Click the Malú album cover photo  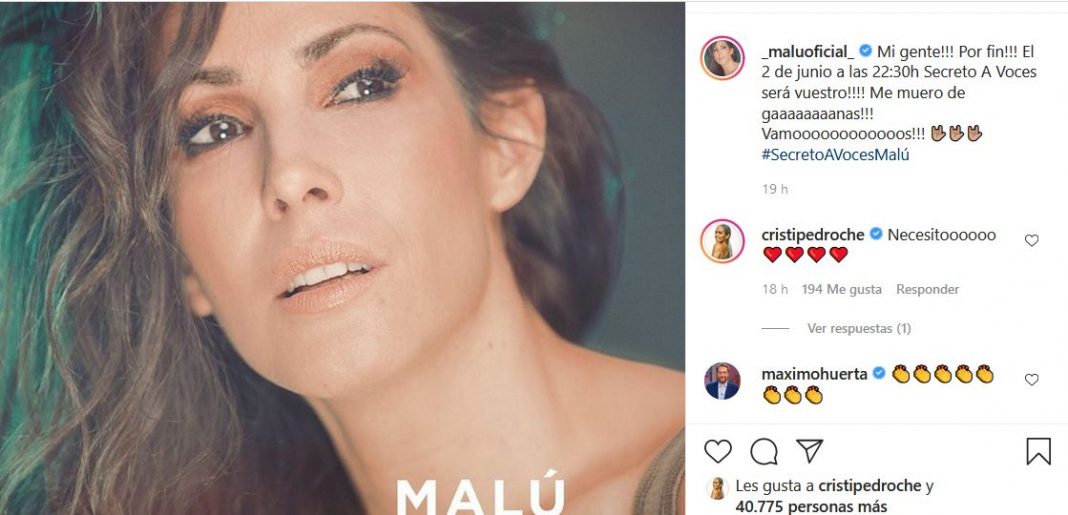pos(342,257)
